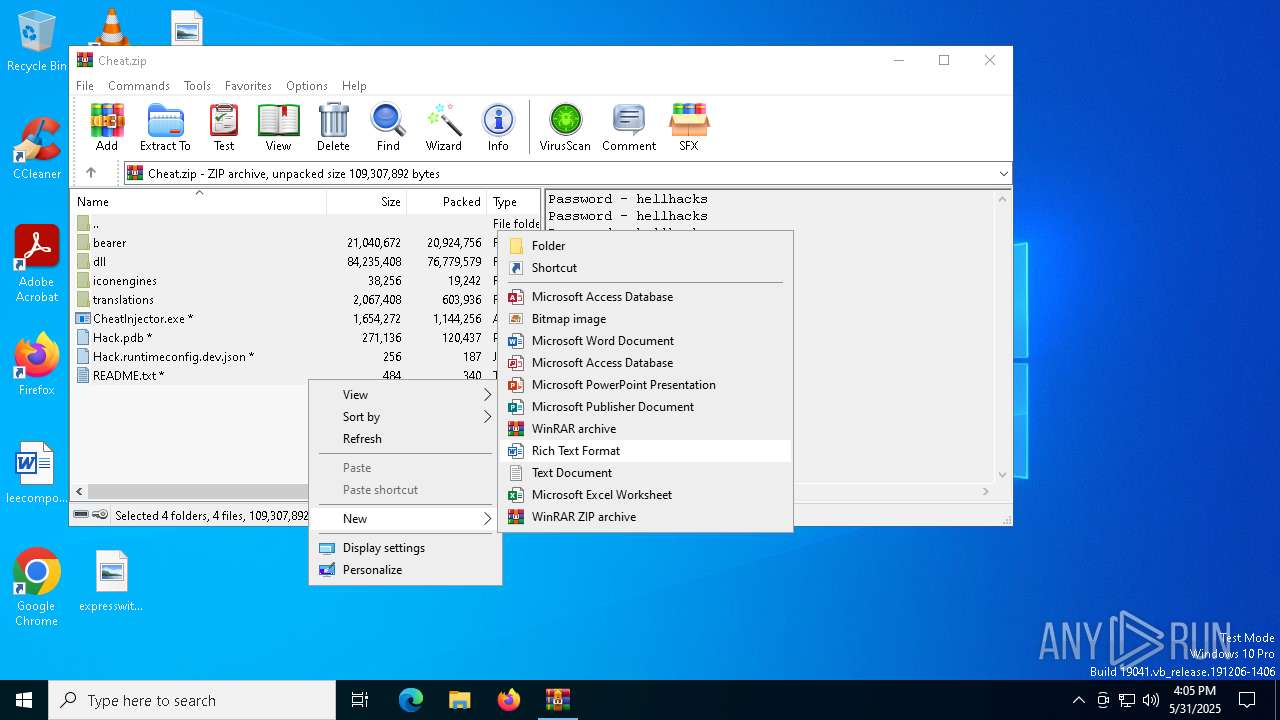The image size is (1280, 720).
Task: Click the Find magnifier icon
Action: click(388, 127)
